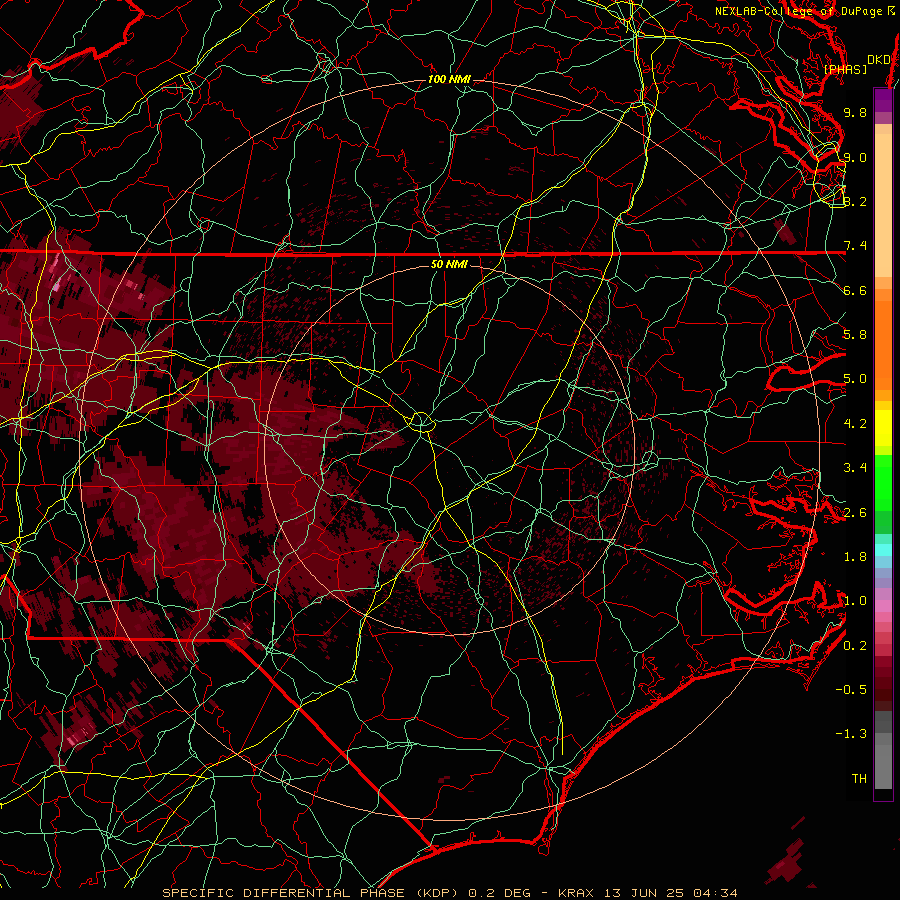Click the 7.4 value on the color scale
Screen dimensions: 900x900
(855, 246)
